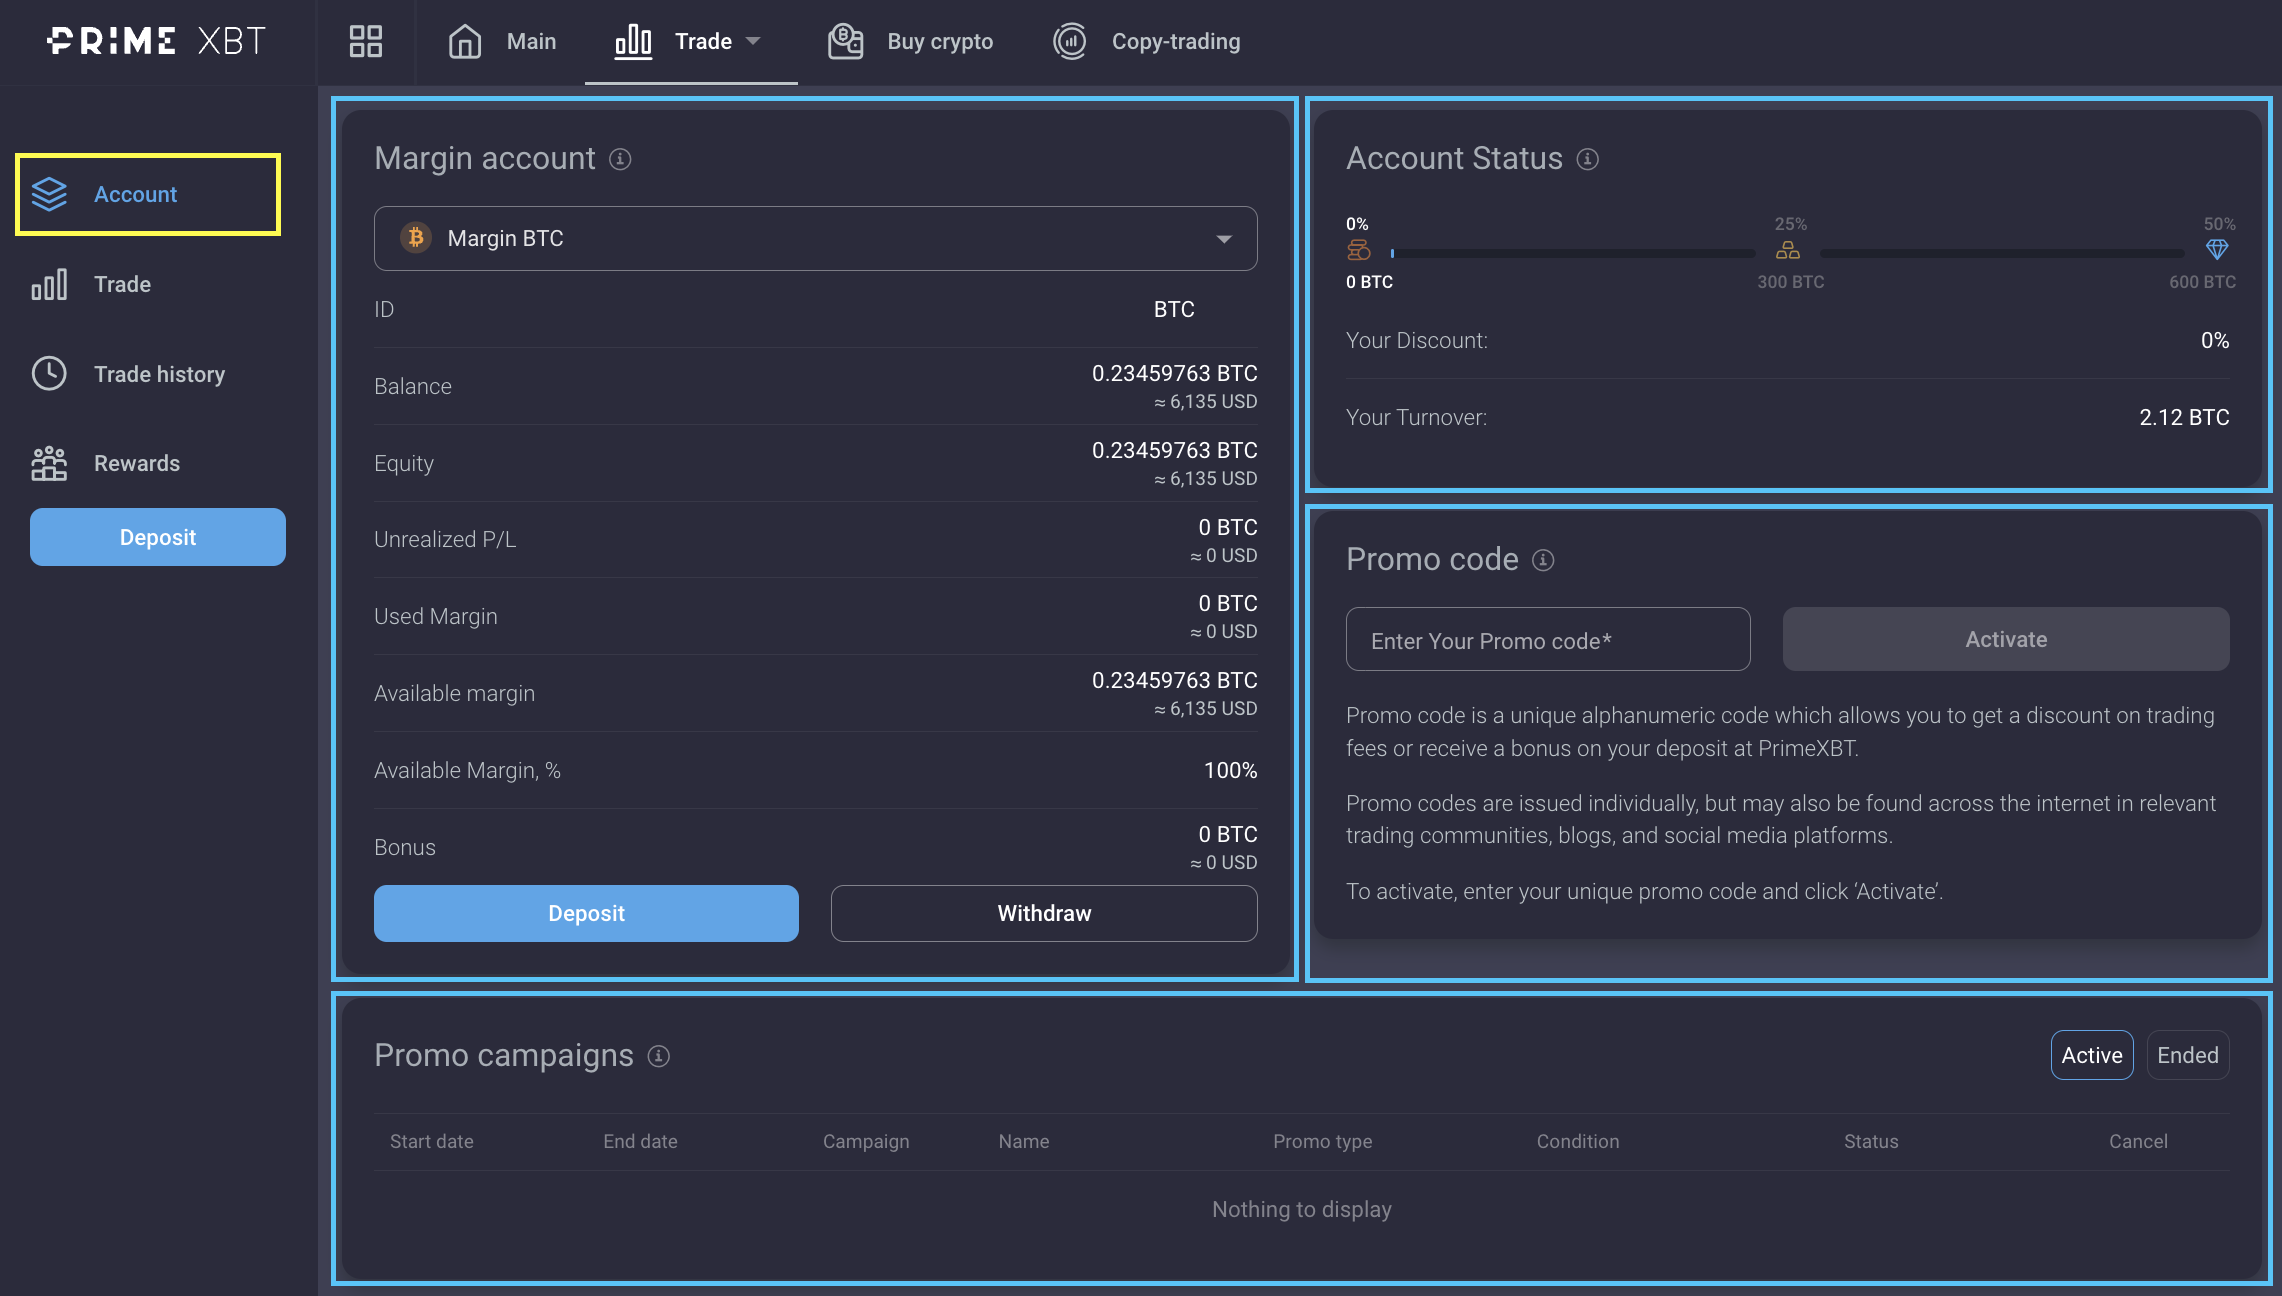The image size is (2282, 1296).
Task: Click the diamond 50% tier icon
Action: [2216, 249]
